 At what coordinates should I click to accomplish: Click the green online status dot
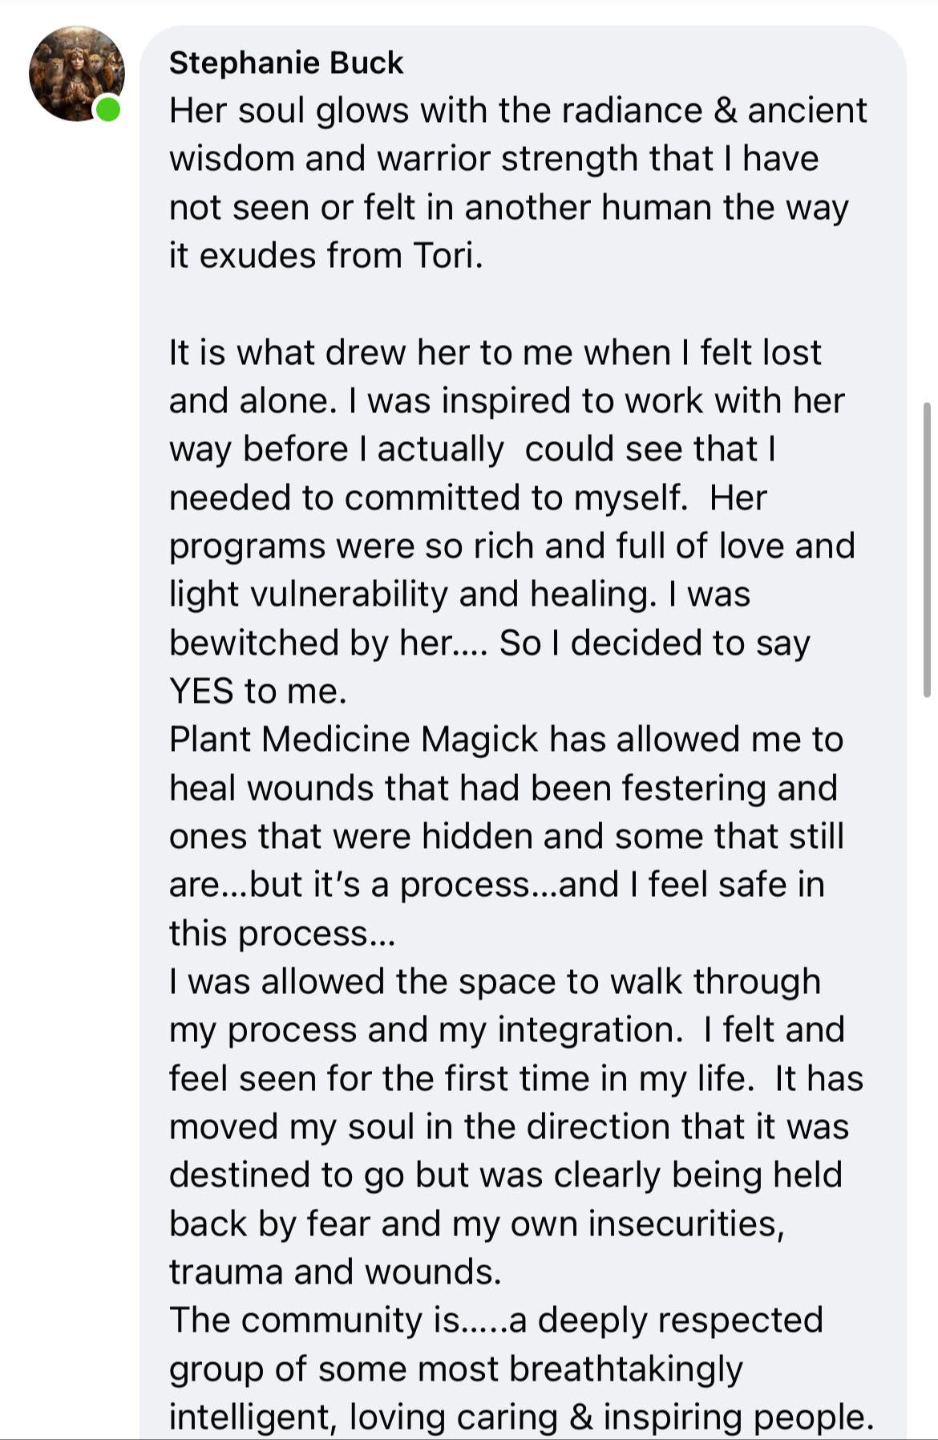[107, 110]
